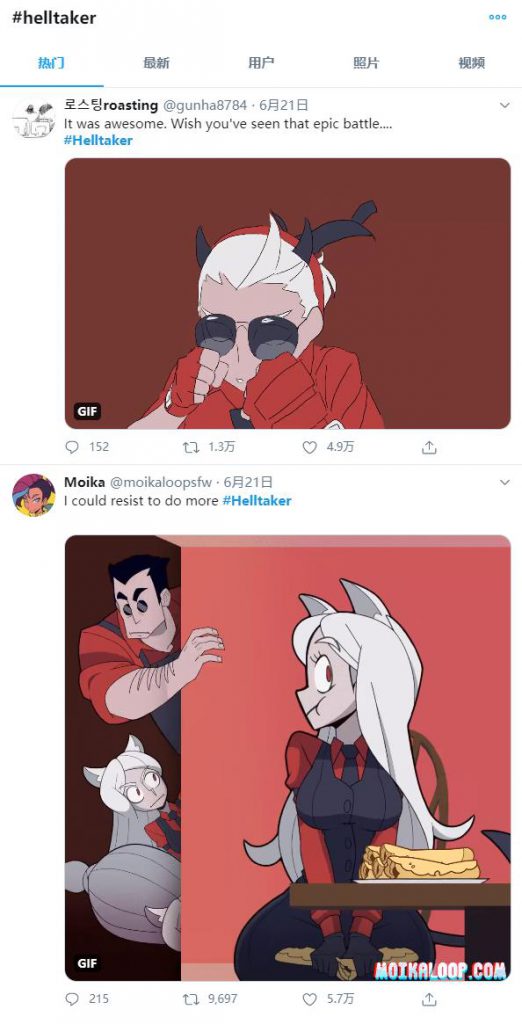Expand Moika tweet's chevron menu
The height and width of the screenshot is (1024, 522).
[504, 483]
